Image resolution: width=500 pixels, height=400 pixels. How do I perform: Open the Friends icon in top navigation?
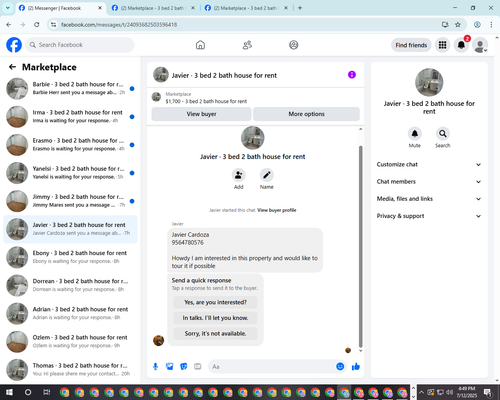click(x=247, y=45)
